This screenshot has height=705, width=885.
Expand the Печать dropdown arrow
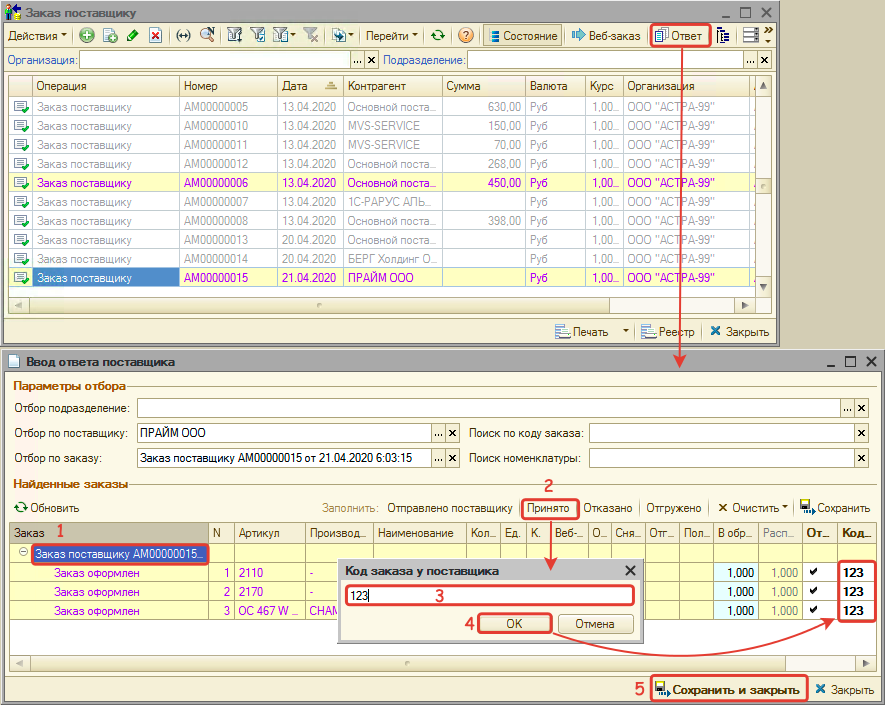[625, 331]
